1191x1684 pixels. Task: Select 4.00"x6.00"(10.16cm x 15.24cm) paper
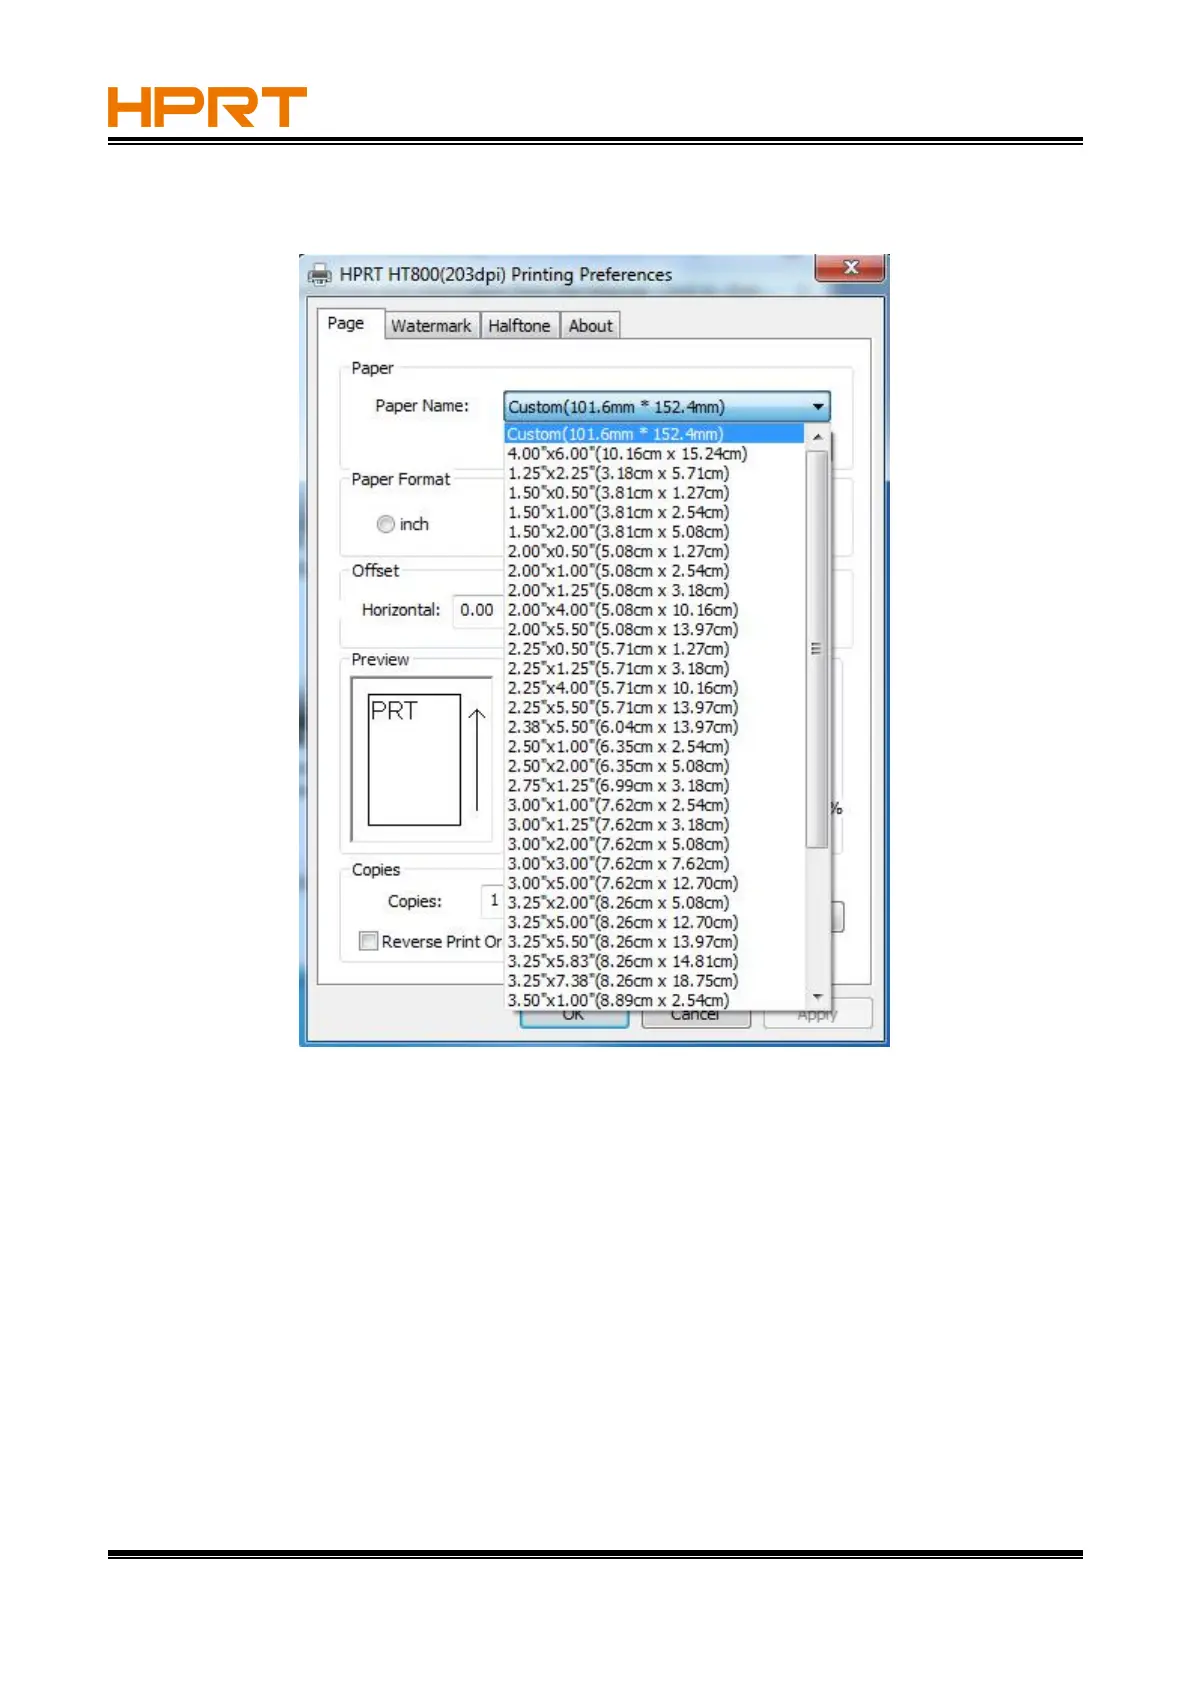point(654,453)
